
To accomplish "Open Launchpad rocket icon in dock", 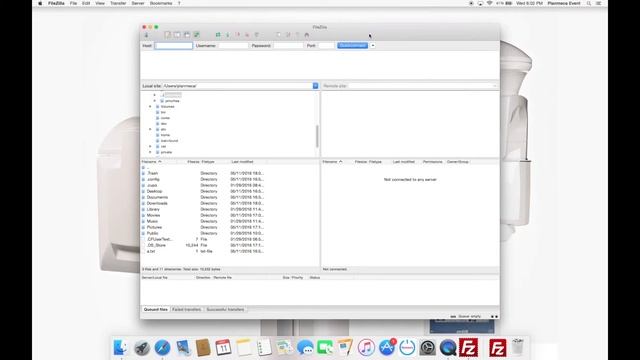I will (142, 347).
